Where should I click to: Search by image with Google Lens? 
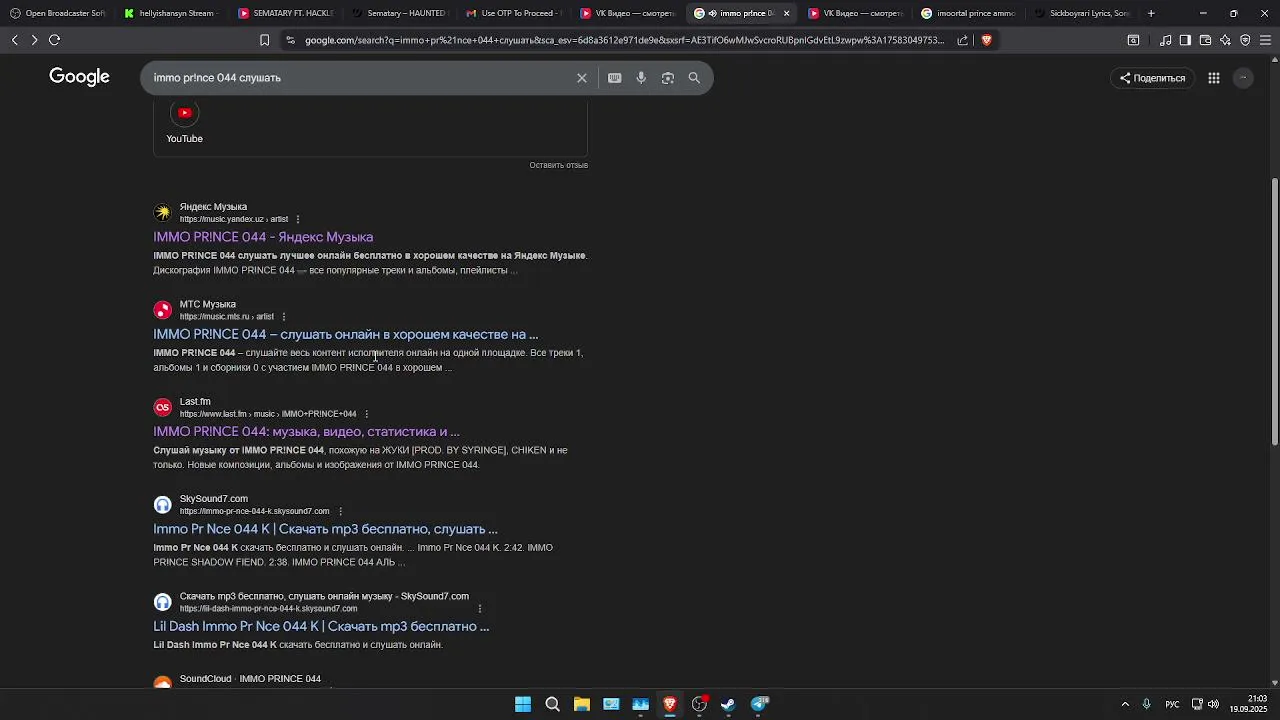coord(668,78)
